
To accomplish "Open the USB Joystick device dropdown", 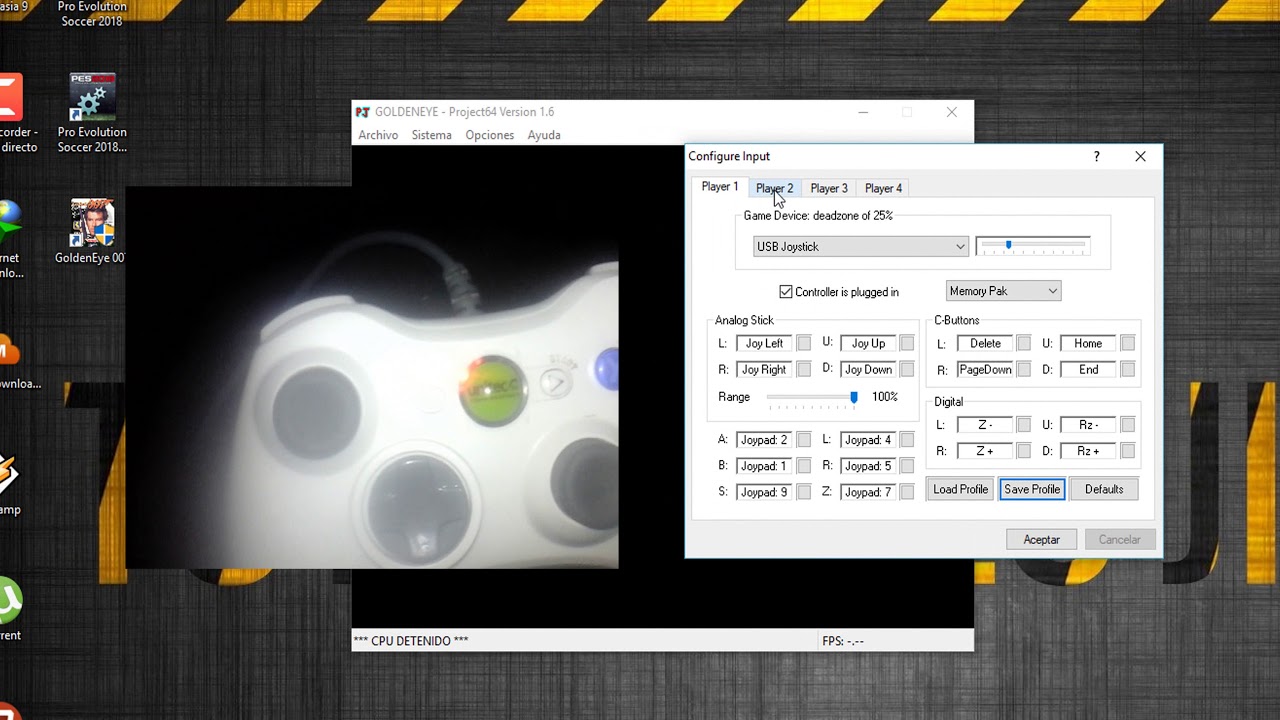I will click(861, 246).
